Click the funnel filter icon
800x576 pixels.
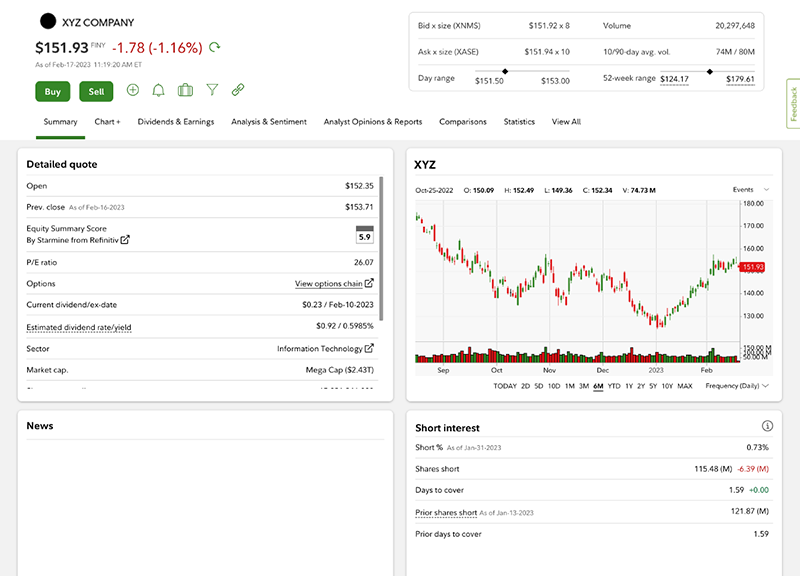tap(212, 90)
